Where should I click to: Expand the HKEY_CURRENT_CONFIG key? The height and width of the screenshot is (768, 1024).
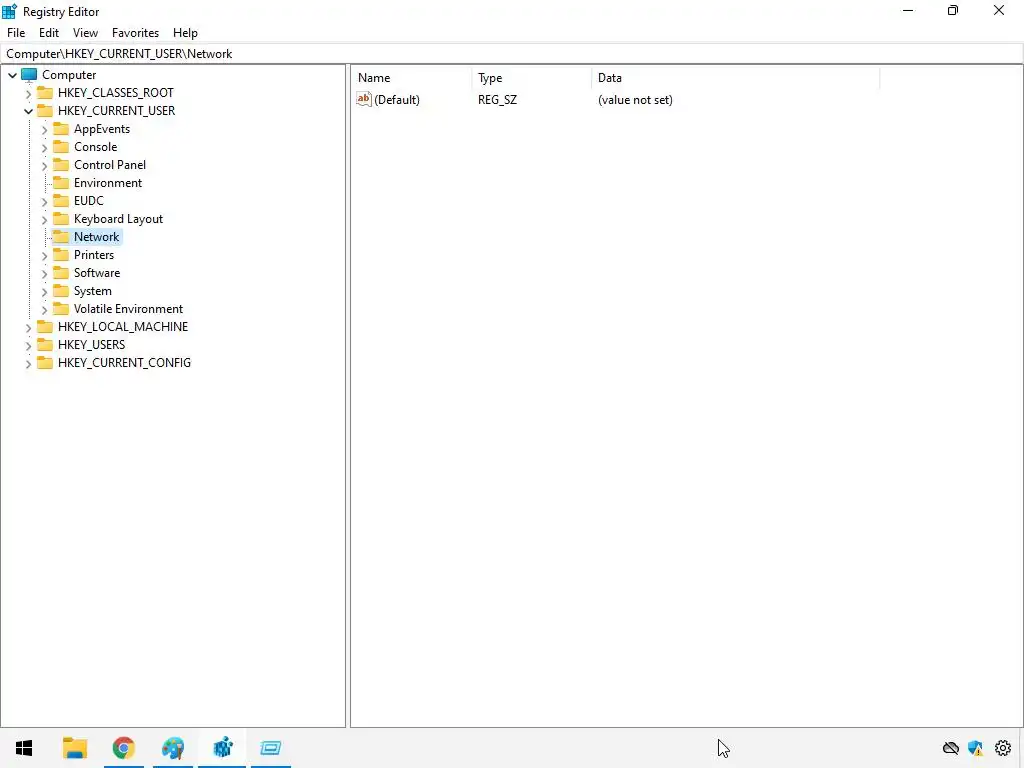(28, 363)
